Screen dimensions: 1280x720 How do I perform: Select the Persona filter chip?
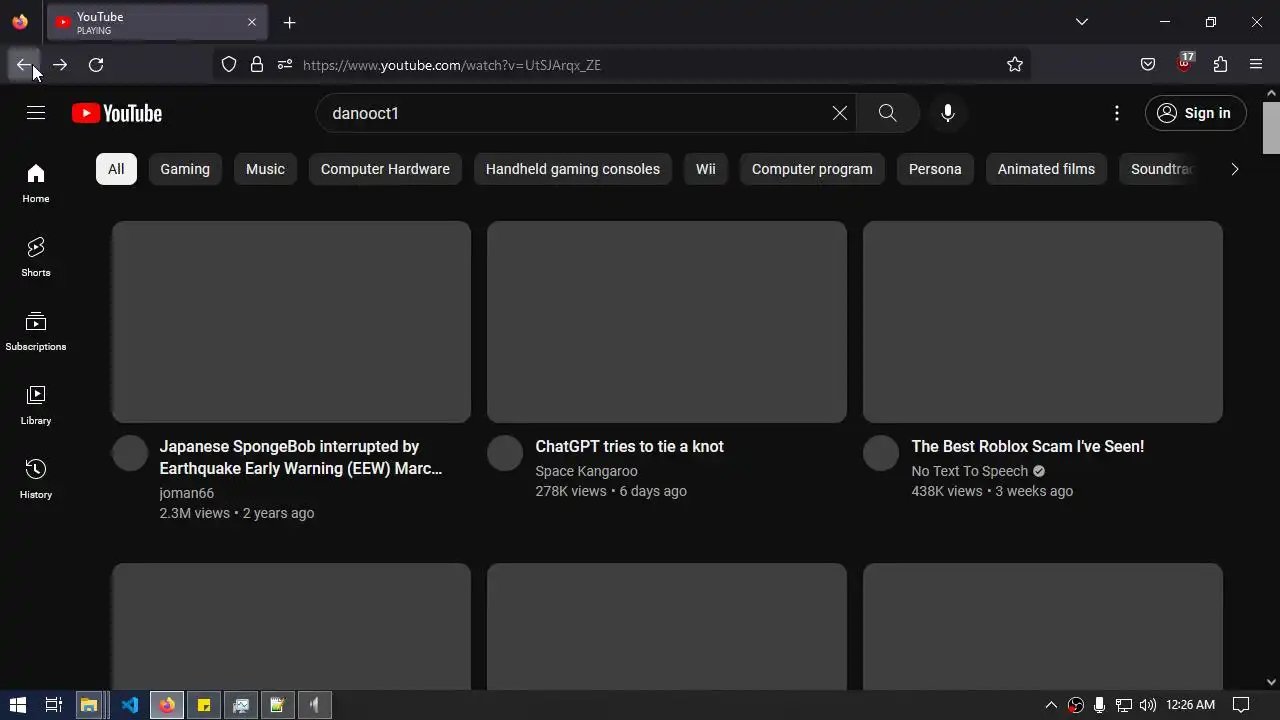pos(935,169)
